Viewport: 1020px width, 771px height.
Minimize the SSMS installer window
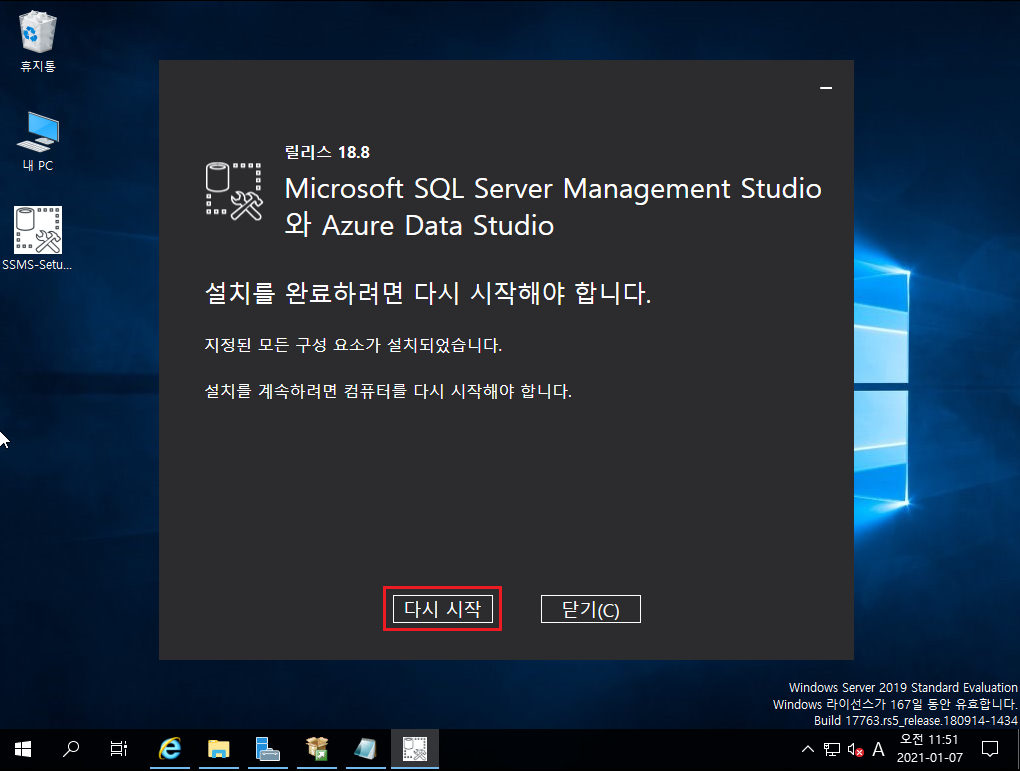[826, 88]
